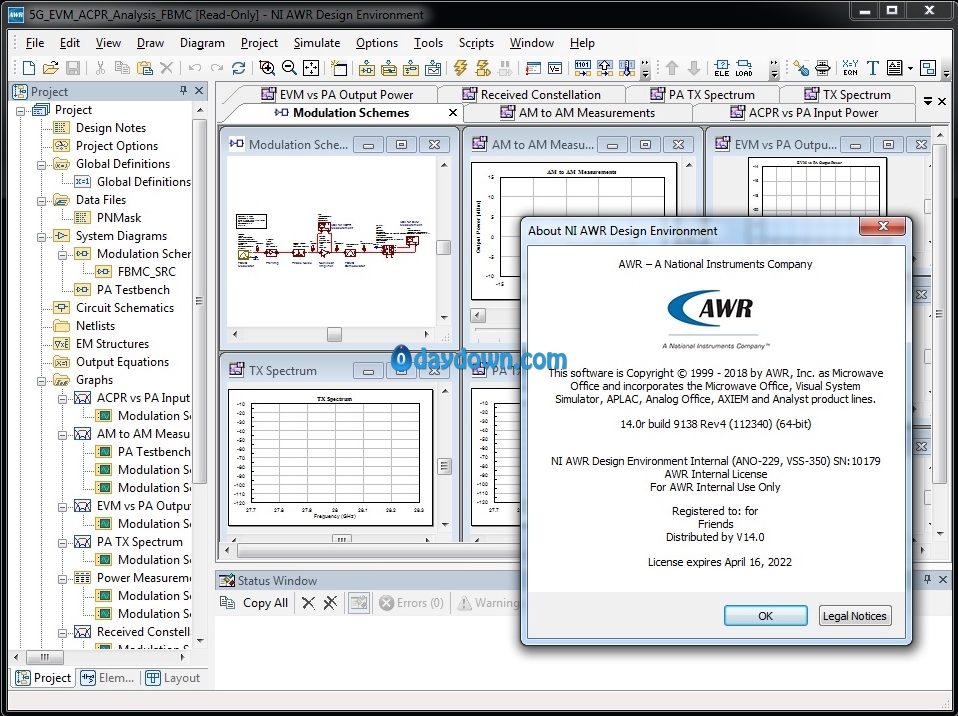Open the Scripts menu
958x716 pixels.
(476, 43)
